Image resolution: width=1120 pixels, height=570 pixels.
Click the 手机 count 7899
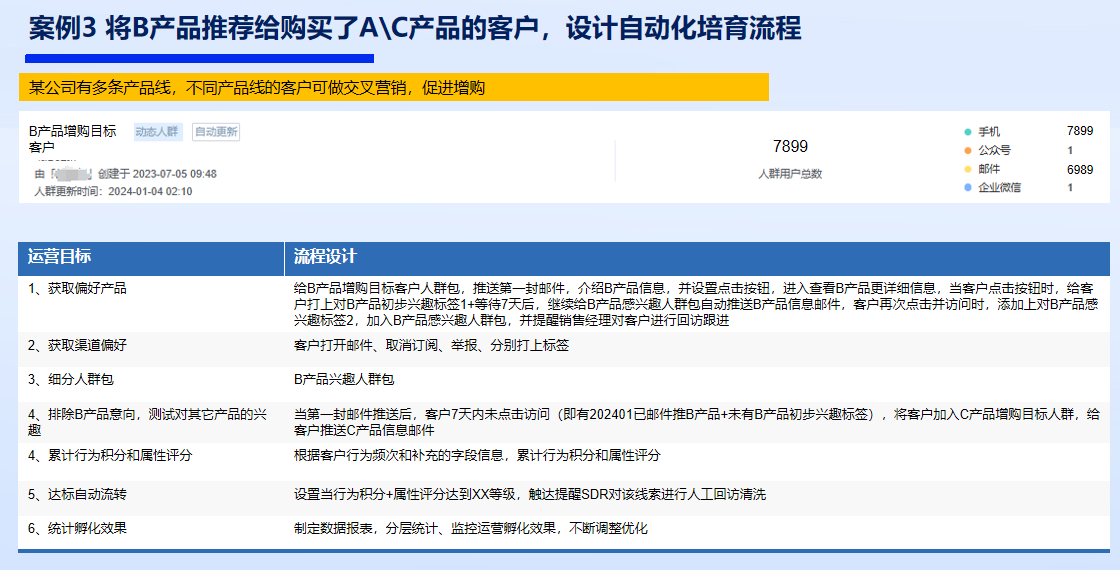point(1079,131)
